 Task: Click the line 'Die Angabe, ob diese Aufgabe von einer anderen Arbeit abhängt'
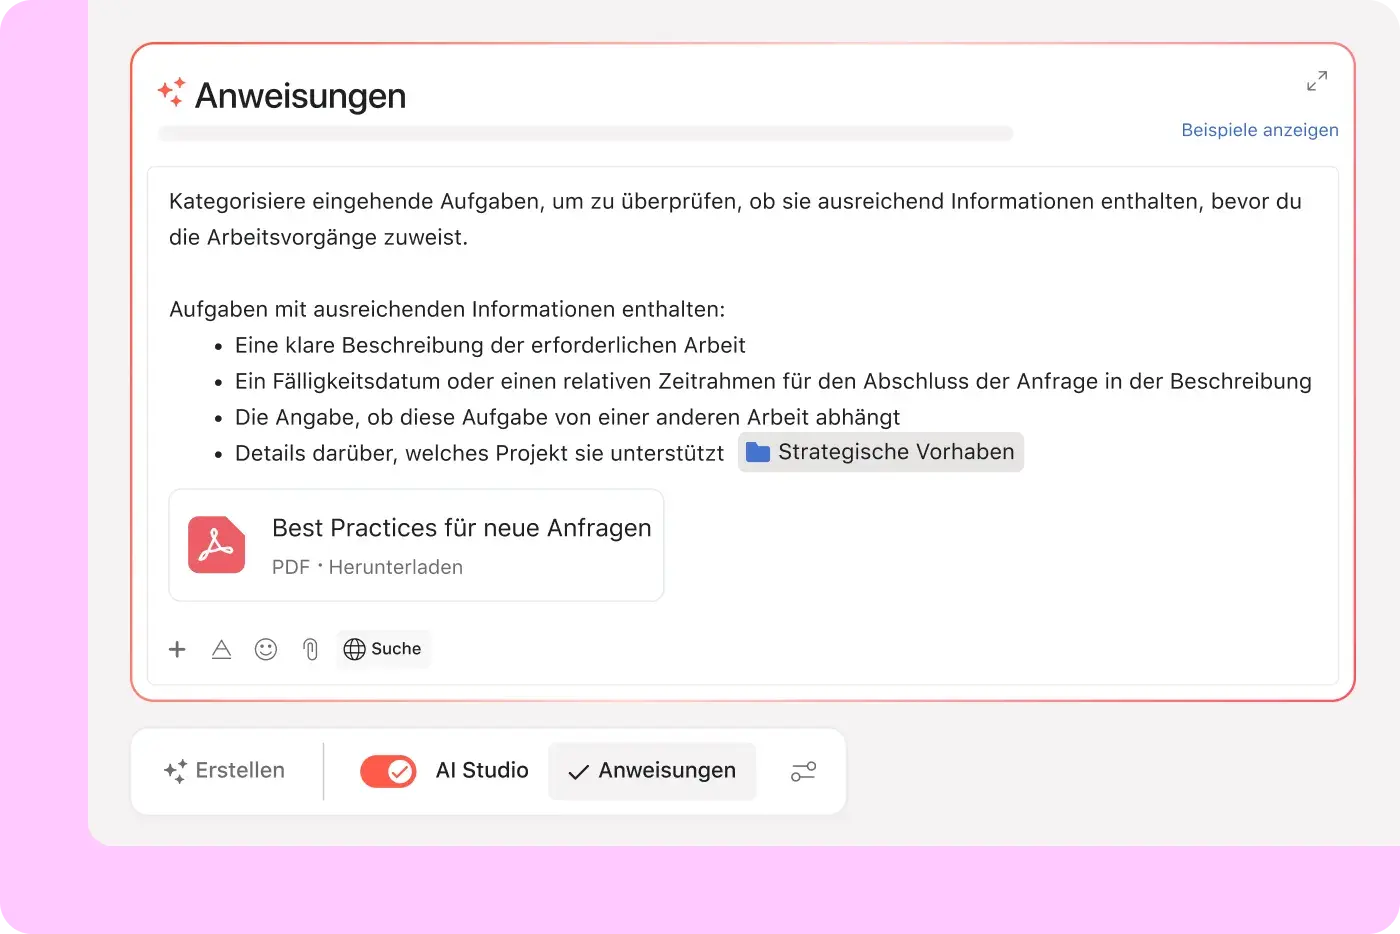pyautogui.click(x=567, y=417)
